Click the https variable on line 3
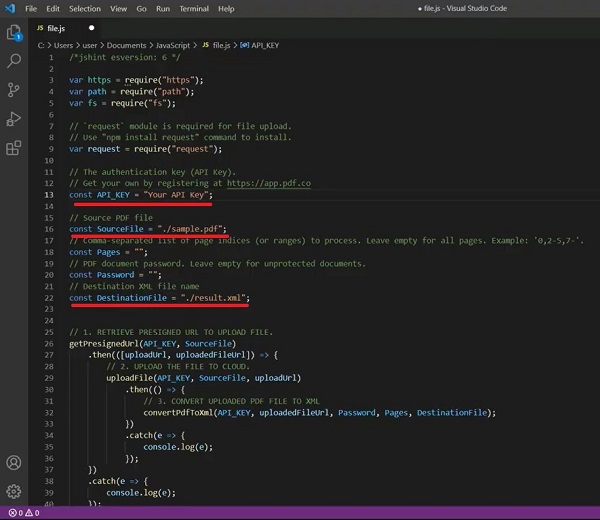 point(99,80)
